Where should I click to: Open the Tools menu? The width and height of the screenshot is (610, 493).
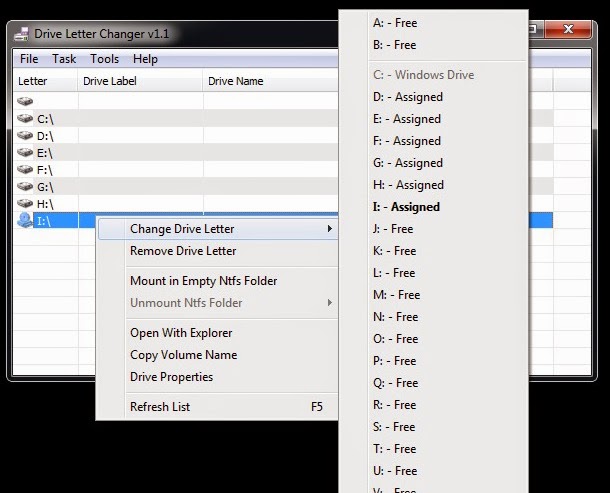point(105,59)
